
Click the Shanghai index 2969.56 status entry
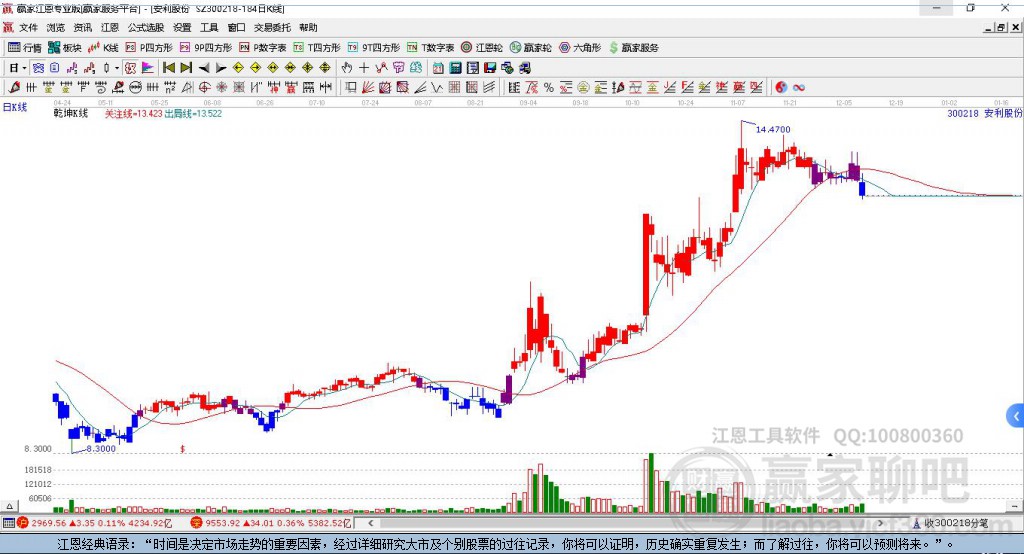95,523
